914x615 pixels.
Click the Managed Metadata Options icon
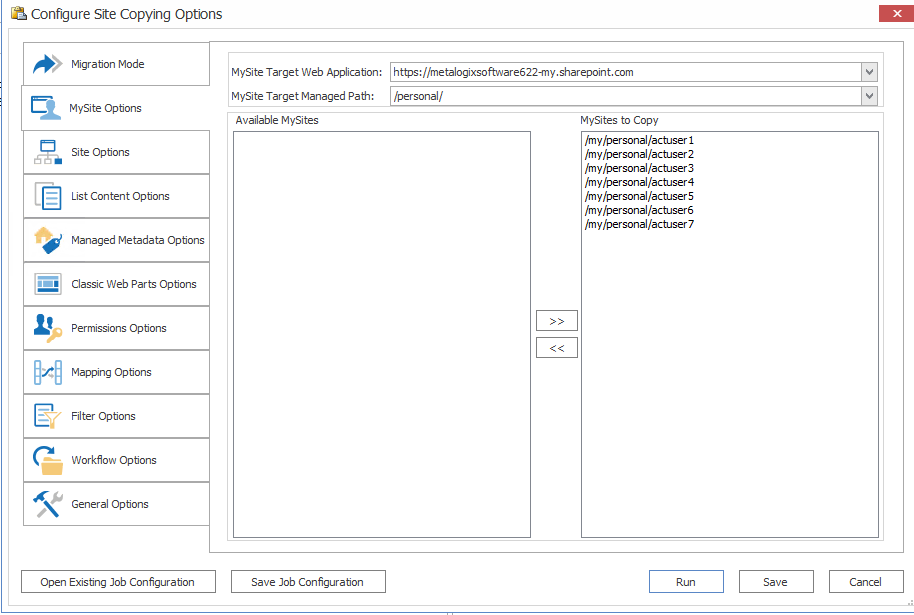coord(44,239)
